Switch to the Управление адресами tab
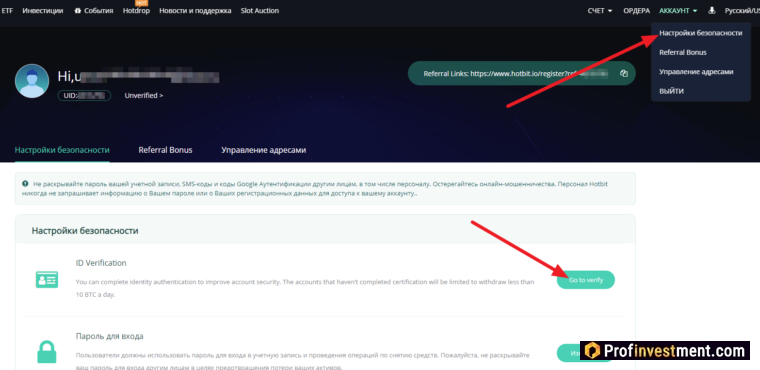This screenshot has height=370, width=760. 264,150
